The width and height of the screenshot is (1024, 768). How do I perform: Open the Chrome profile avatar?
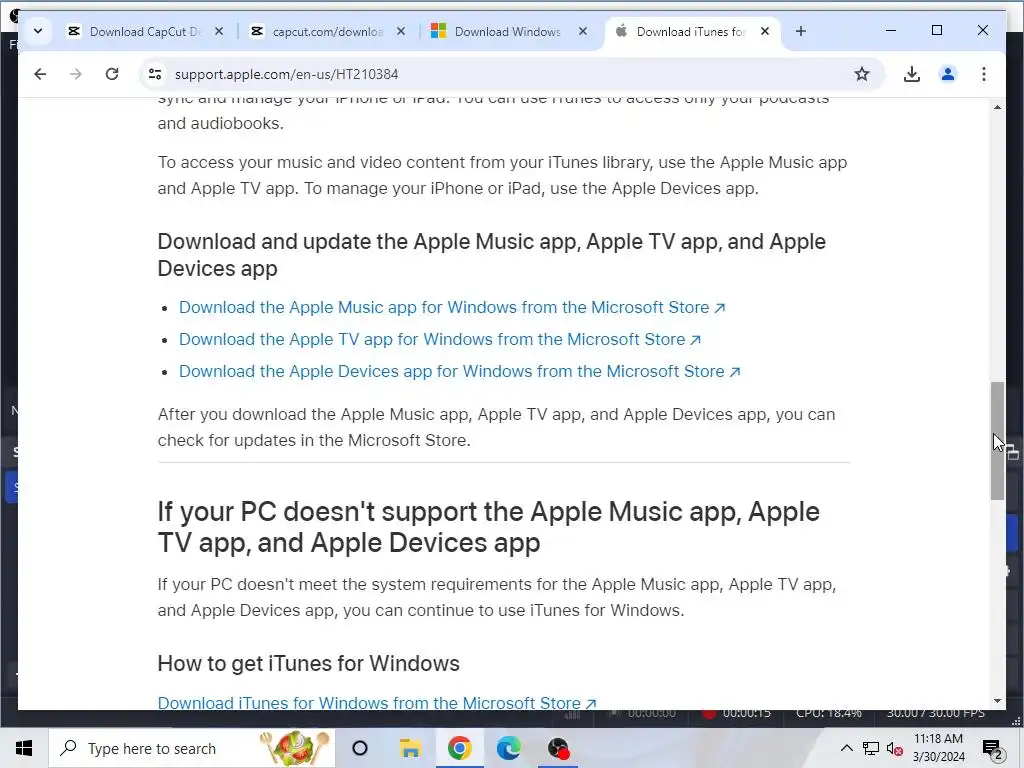click(x=948, y=74)
